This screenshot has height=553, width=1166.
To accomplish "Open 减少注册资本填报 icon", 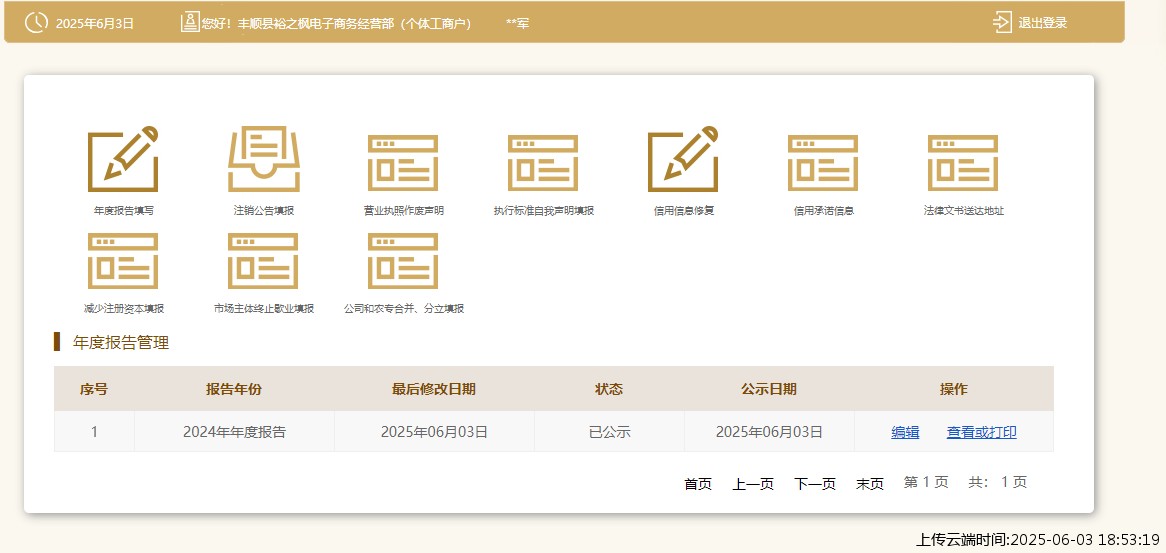I will click(x=123, y=261).
